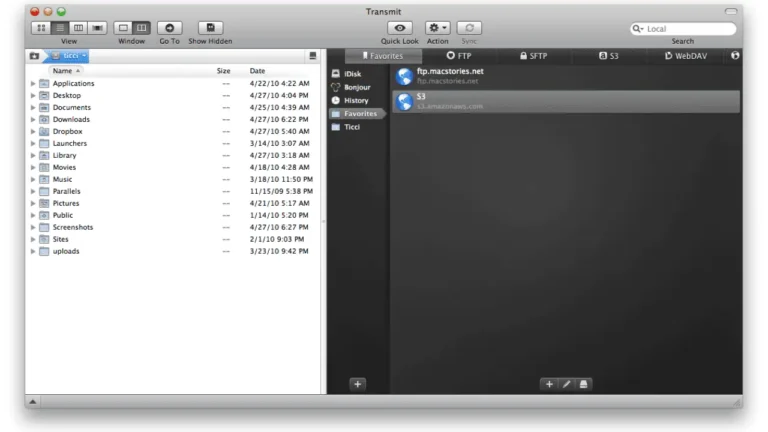Sort file list by Size column
768x432 pixels.
pos(223,71)
